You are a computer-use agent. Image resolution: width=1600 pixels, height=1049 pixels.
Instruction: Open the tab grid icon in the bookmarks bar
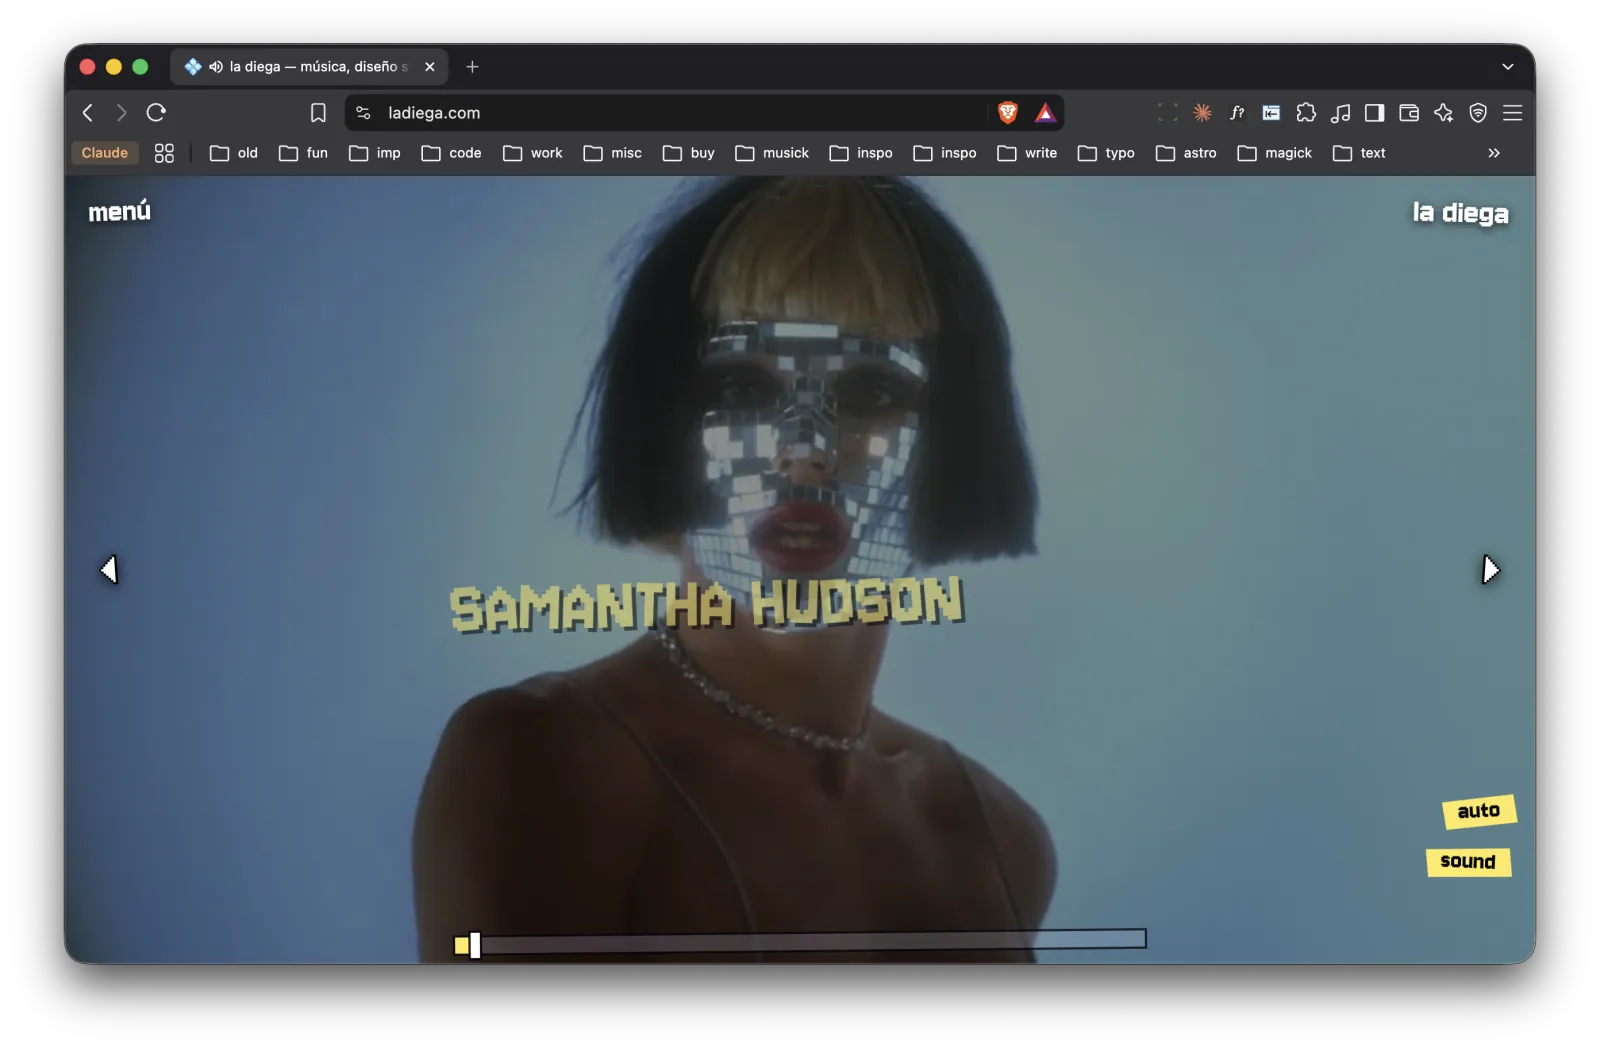164,153
